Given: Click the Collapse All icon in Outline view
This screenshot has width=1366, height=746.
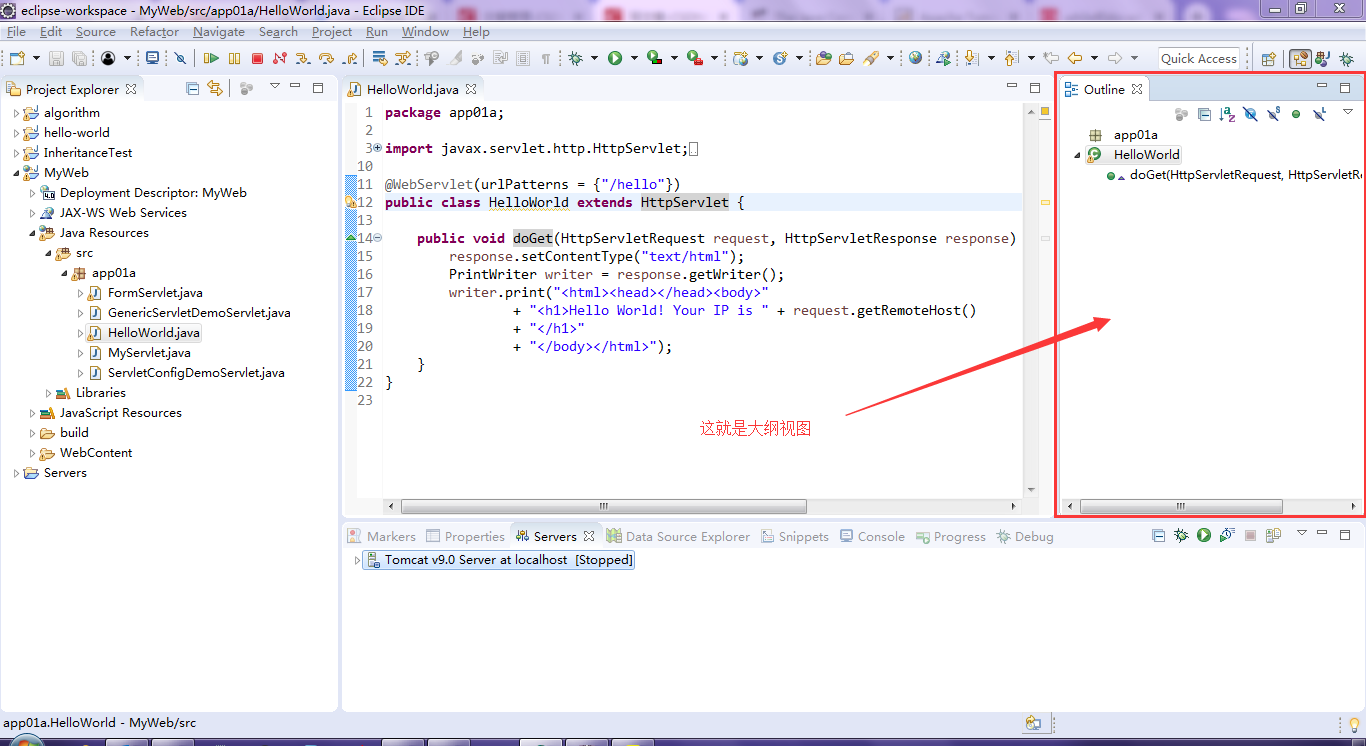Looking at the screenshot, I should (1204, 114).
